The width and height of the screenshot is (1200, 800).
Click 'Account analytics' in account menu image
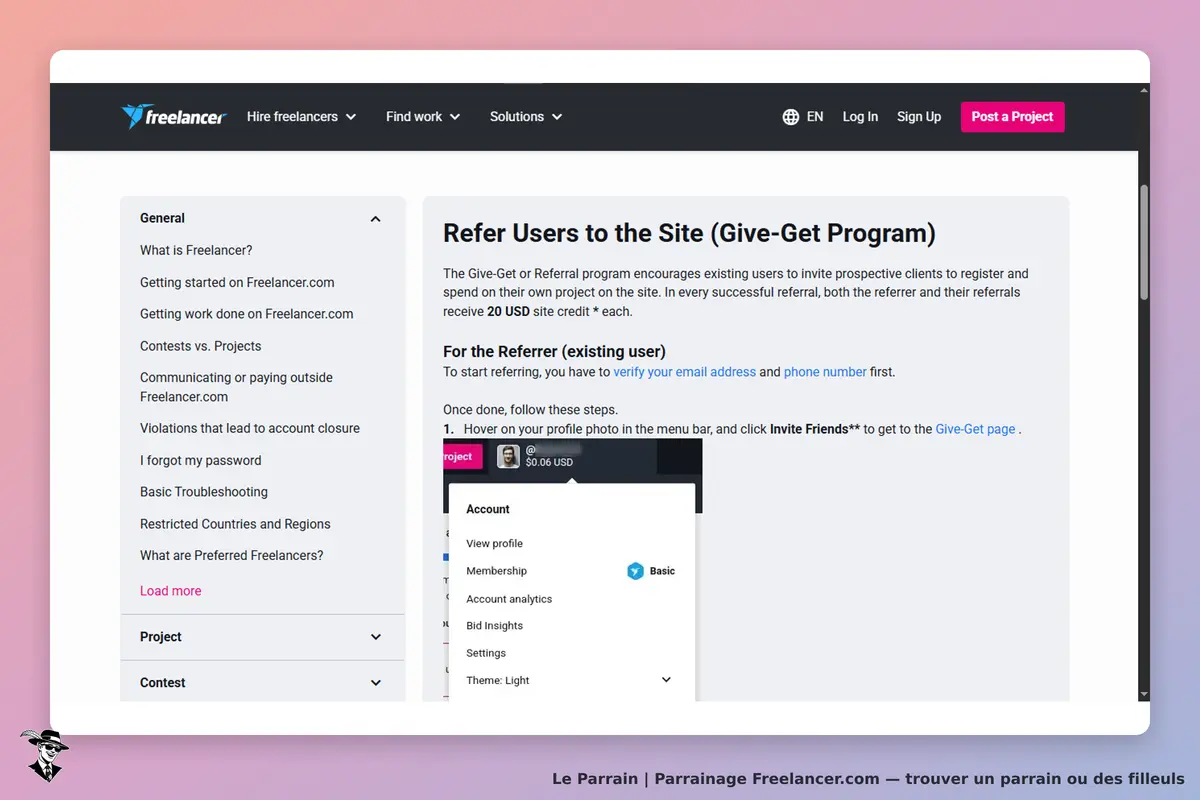pyautogui.click(x=509, y=599)
